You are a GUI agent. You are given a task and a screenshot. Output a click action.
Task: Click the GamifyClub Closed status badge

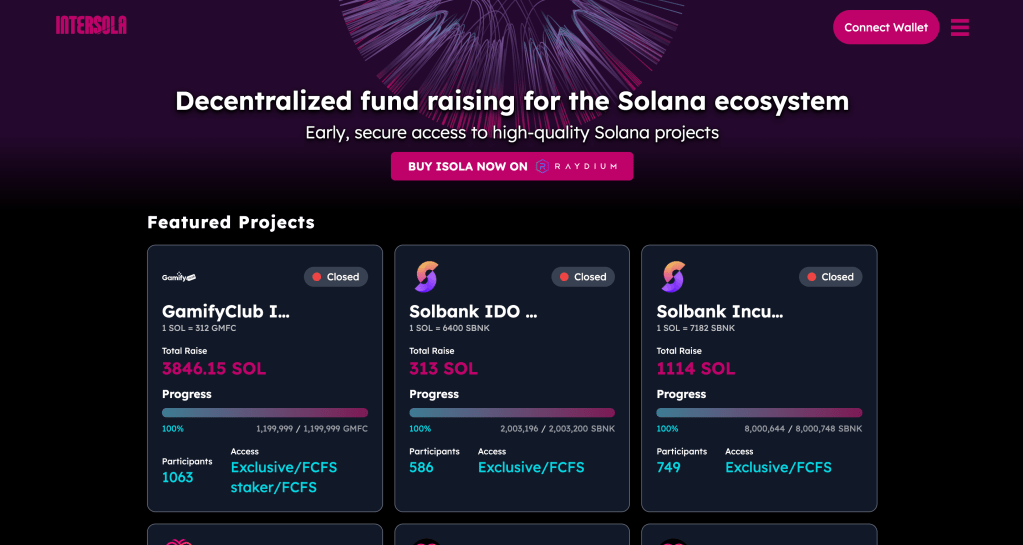coord(336,277)
